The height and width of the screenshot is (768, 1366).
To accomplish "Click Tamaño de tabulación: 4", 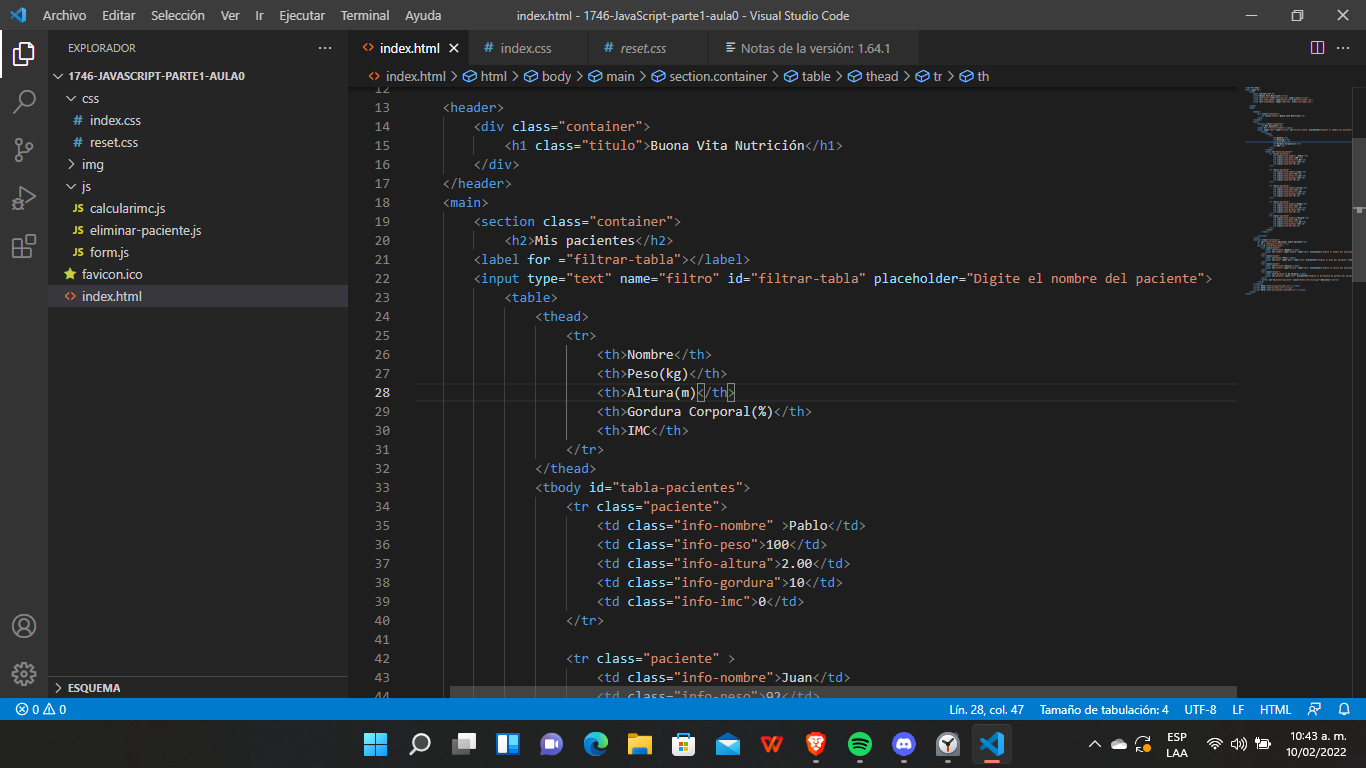I will [1104, 710].
